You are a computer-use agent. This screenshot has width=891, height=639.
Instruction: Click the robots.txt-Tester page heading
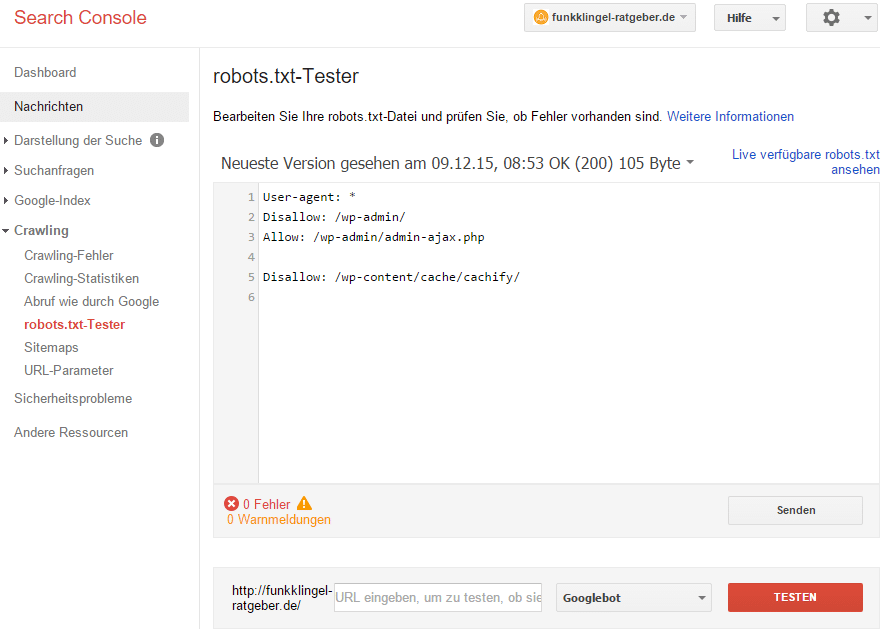pyautogui.click(x=286, y=76)
